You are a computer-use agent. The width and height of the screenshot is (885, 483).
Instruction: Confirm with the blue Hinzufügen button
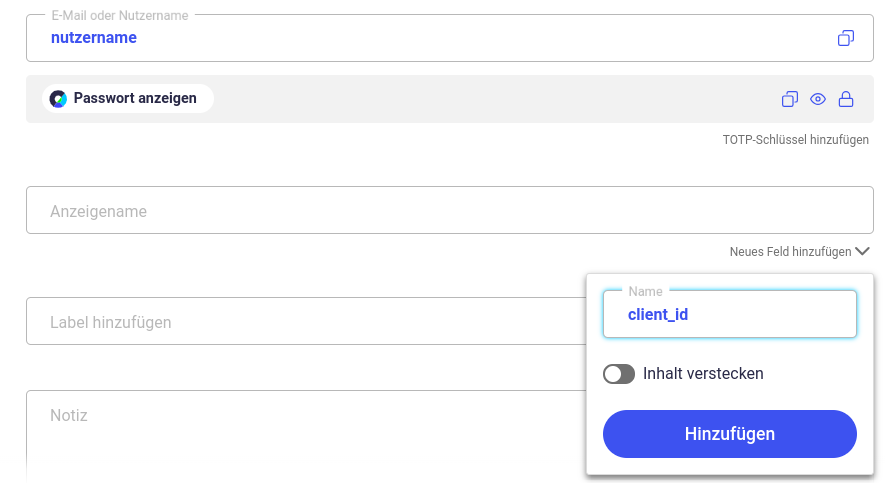coord(730,434)
